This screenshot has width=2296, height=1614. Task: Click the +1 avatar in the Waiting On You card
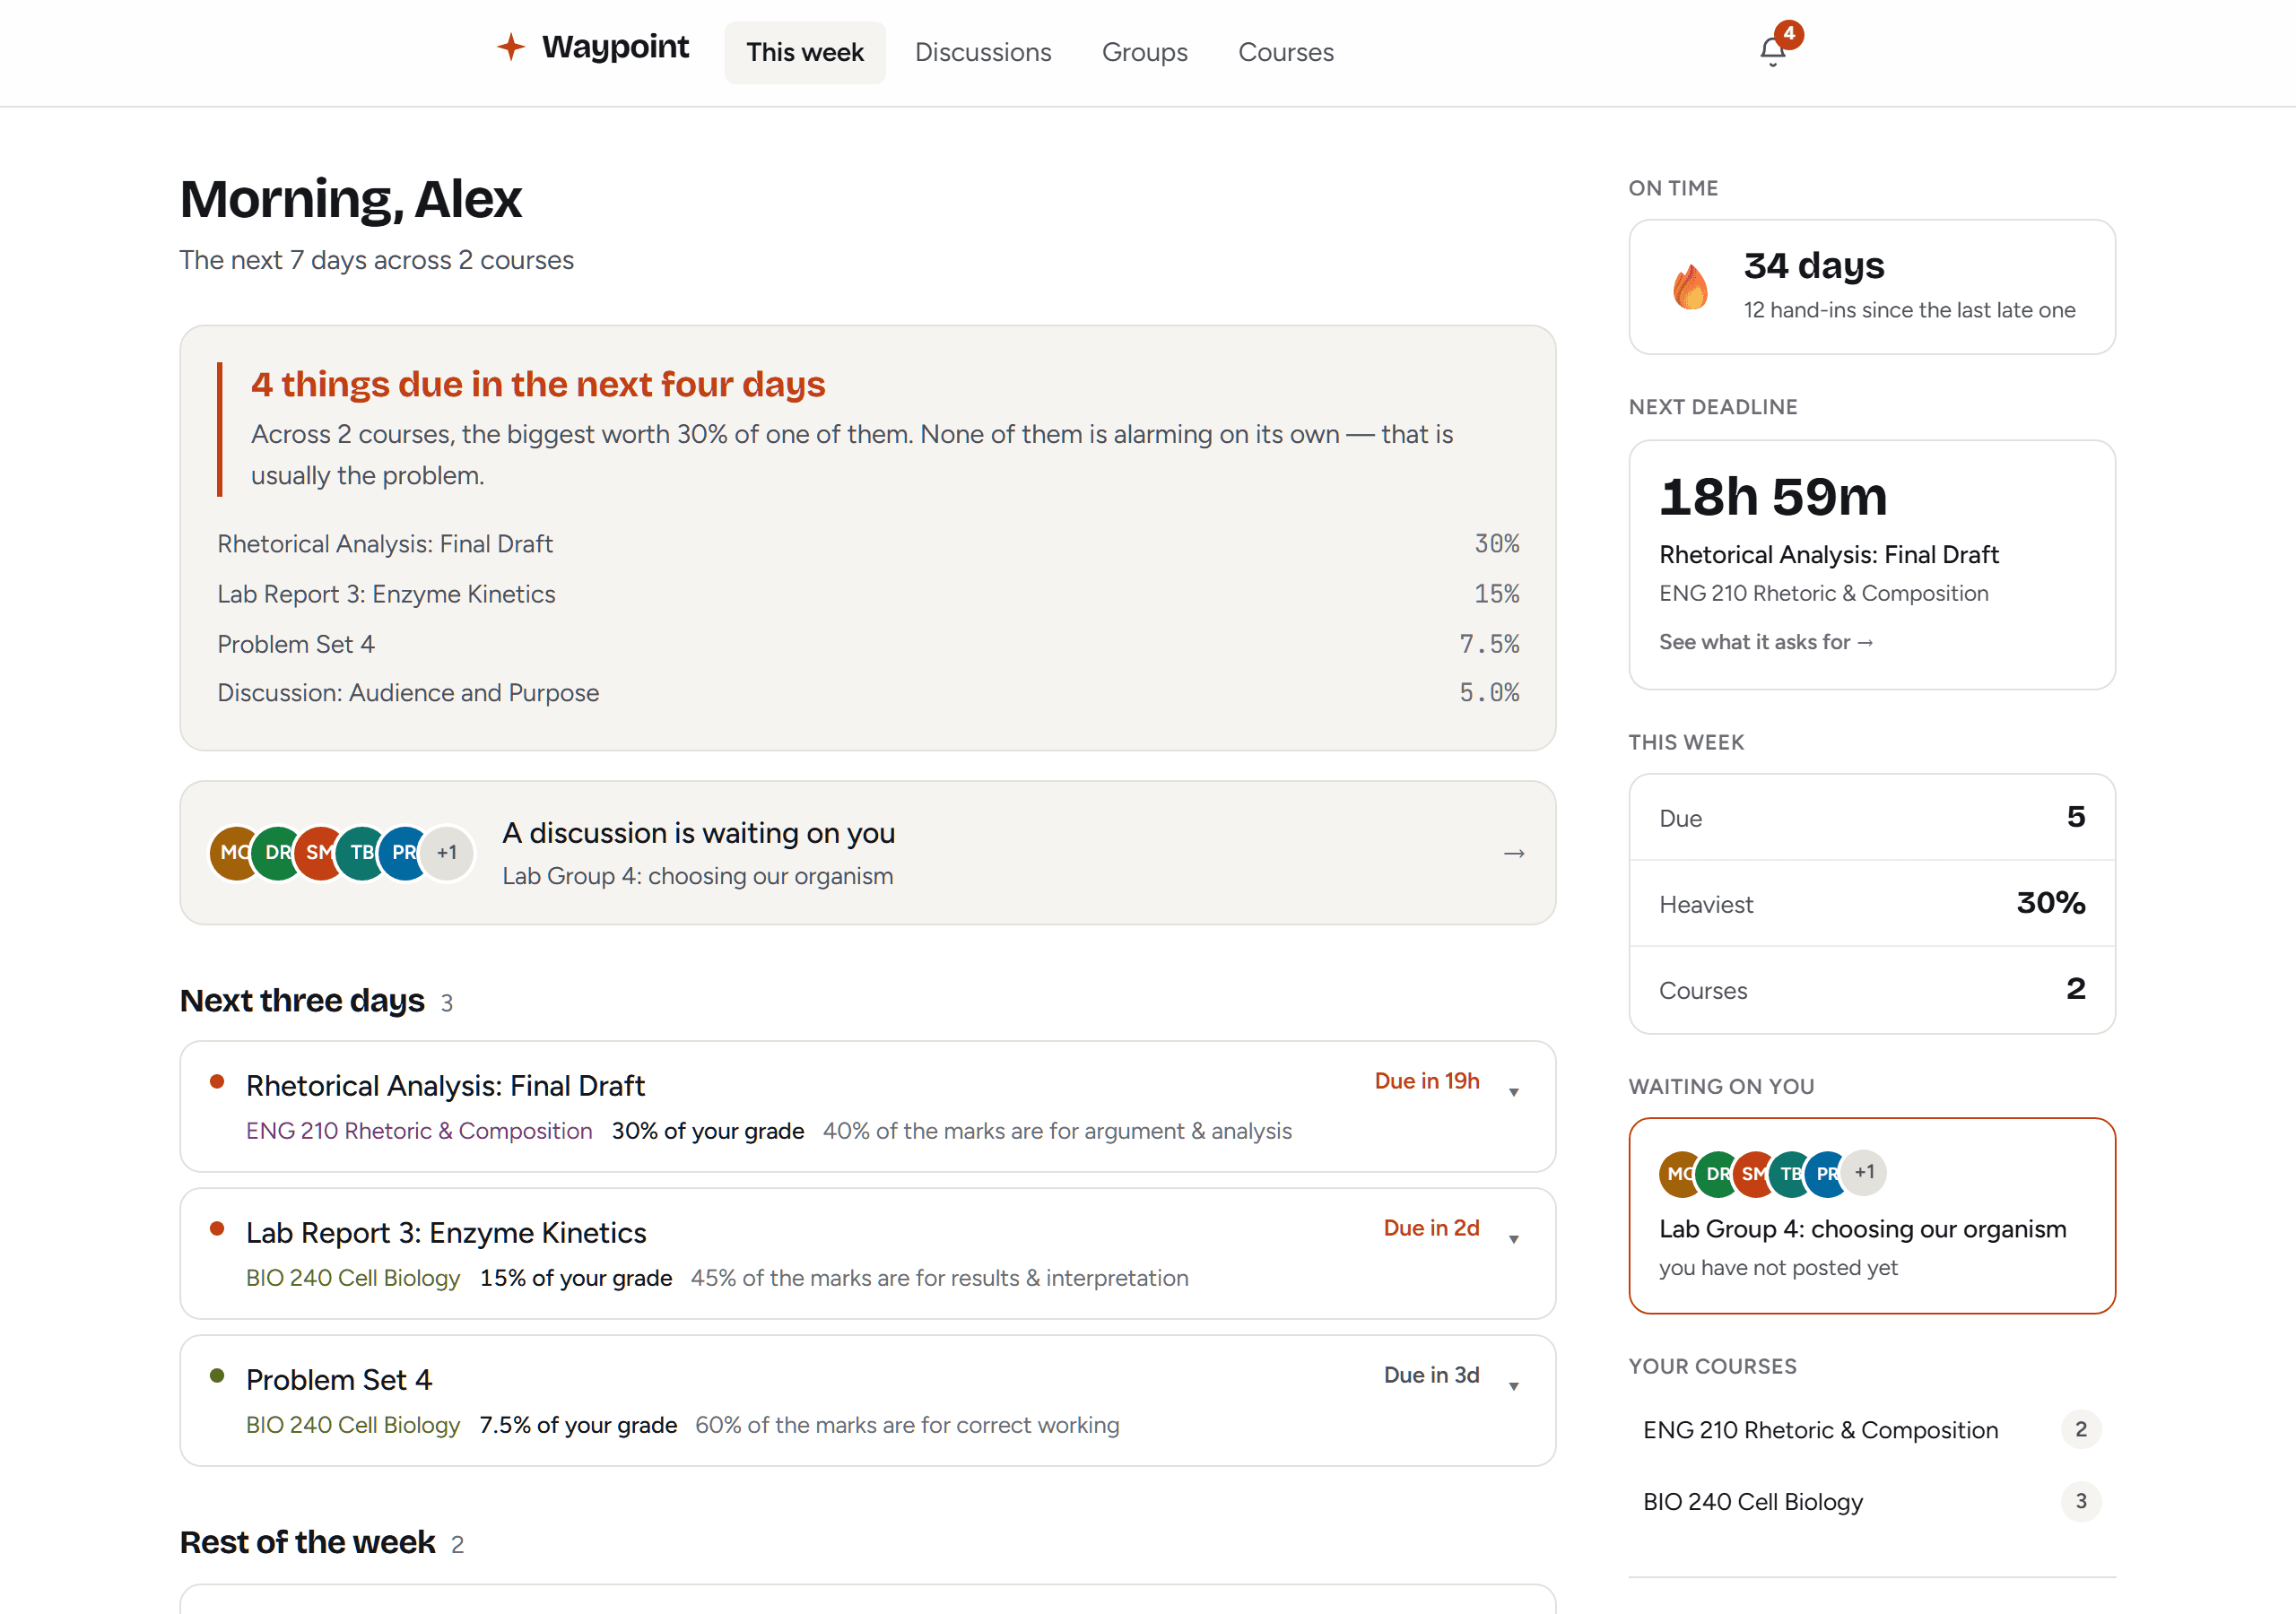click(x=1864, y=1172)
